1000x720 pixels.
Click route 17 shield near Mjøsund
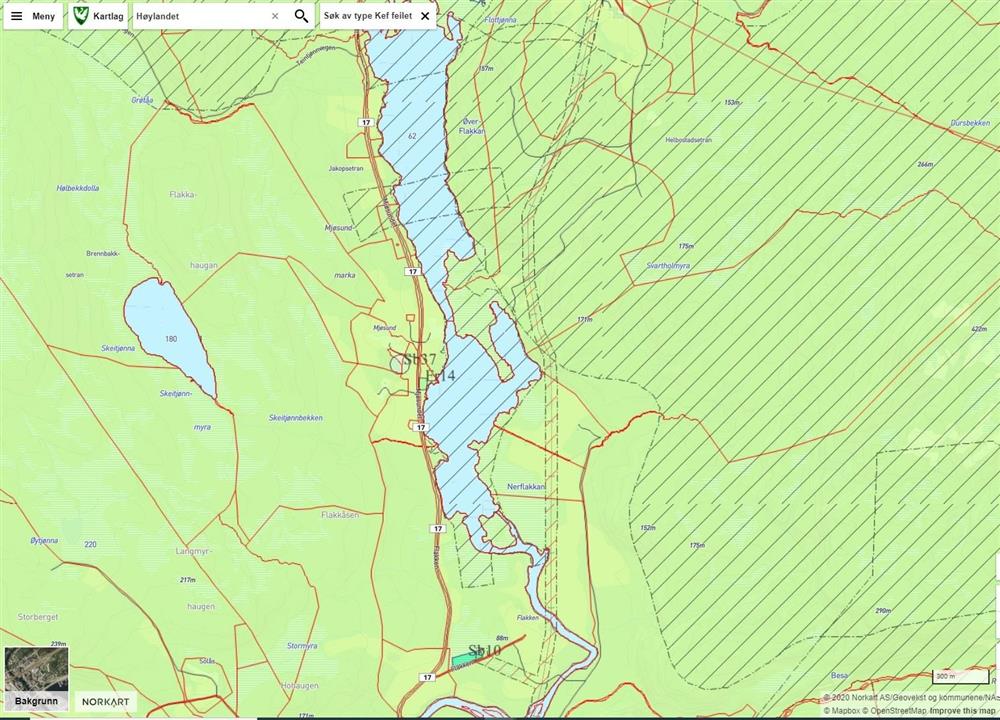click(x=411, y=272)
